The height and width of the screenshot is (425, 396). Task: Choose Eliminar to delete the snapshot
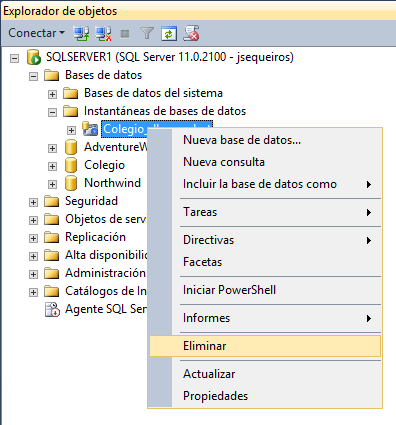pos(265,346)
